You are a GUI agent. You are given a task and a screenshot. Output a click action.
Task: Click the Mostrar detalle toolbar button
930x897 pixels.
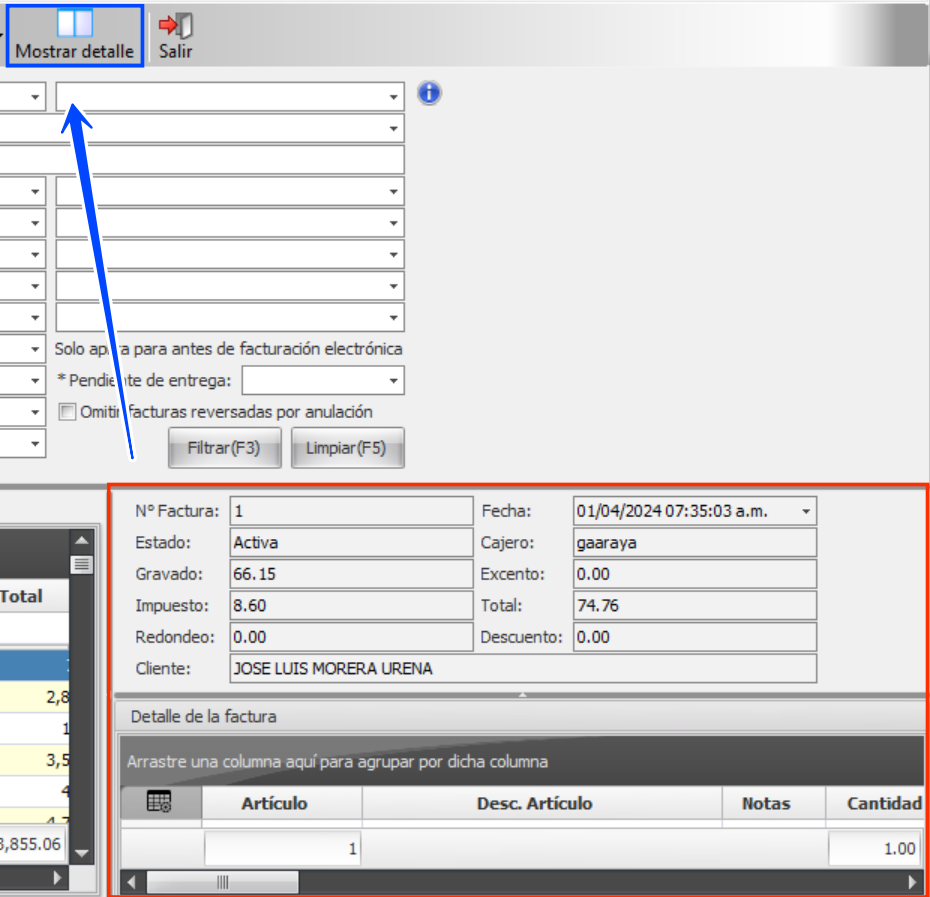click(75, 34)
